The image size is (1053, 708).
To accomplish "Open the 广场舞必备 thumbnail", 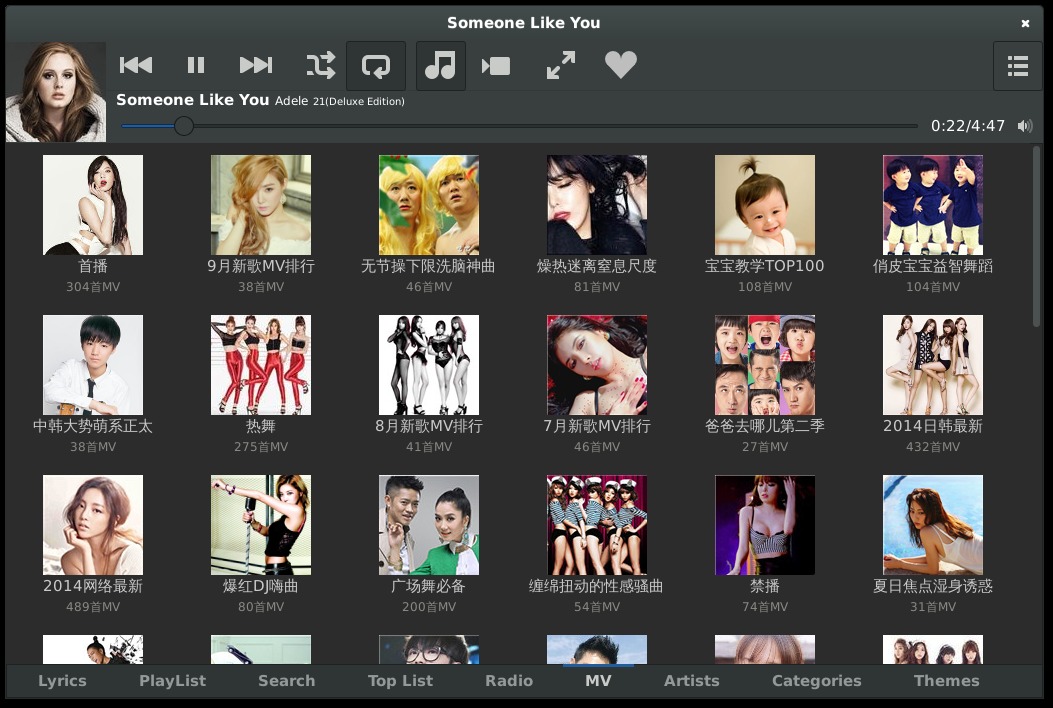I will tap(428, 525).
